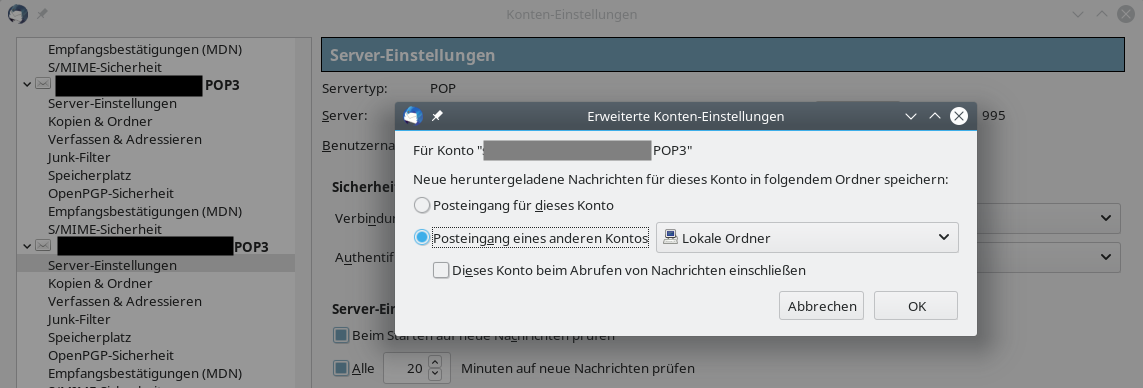Select 'Posteingang eines anderen Kontos' radio button
The image size is (1143, 388).
point(421,238)
